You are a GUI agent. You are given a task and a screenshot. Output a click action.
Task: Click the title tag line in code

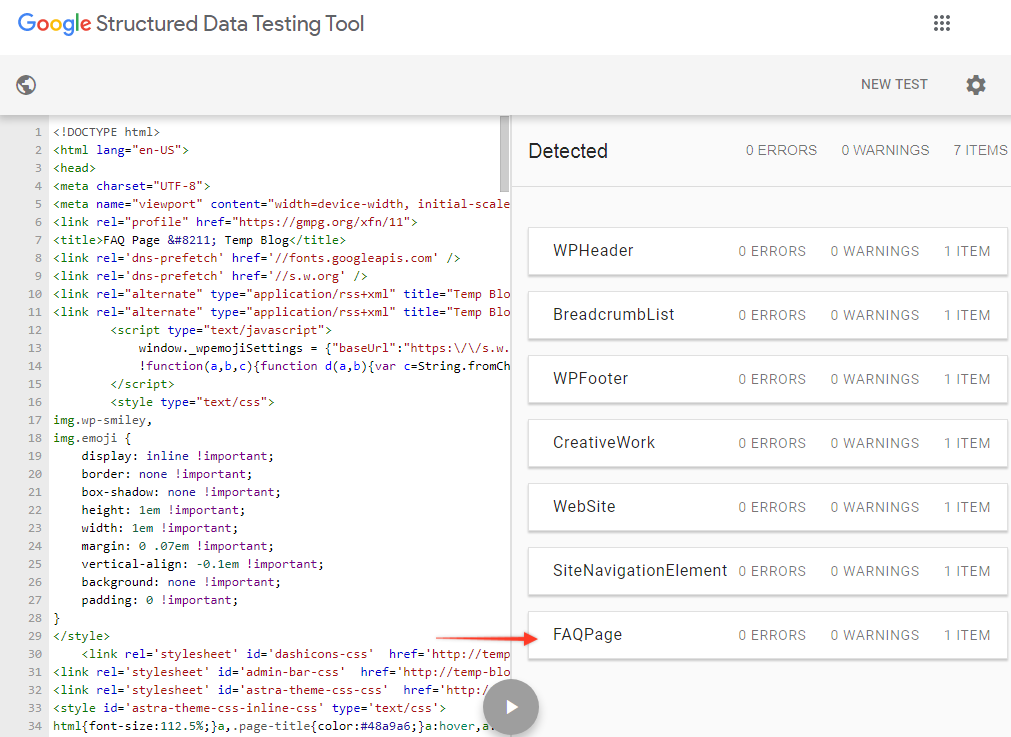(x=198, y=240)
